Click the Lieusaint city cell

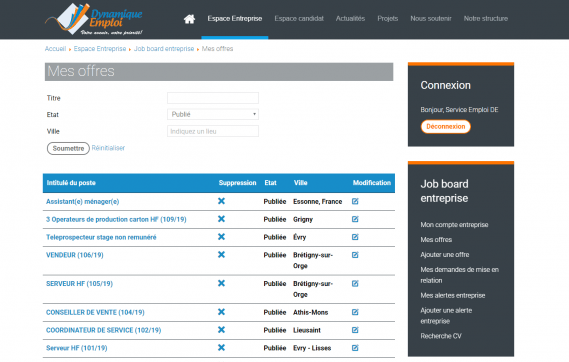[x=307, y=330]
